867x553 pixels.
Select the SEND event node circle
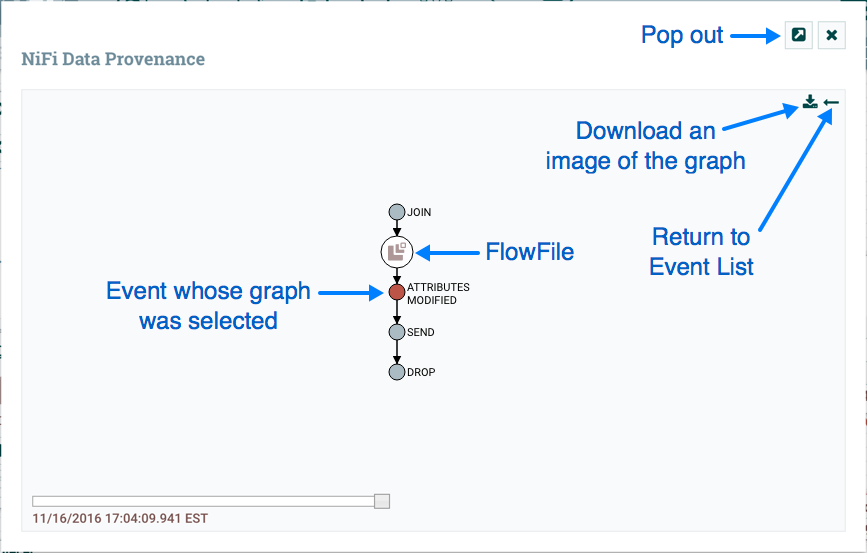click(x=397, y=332)
